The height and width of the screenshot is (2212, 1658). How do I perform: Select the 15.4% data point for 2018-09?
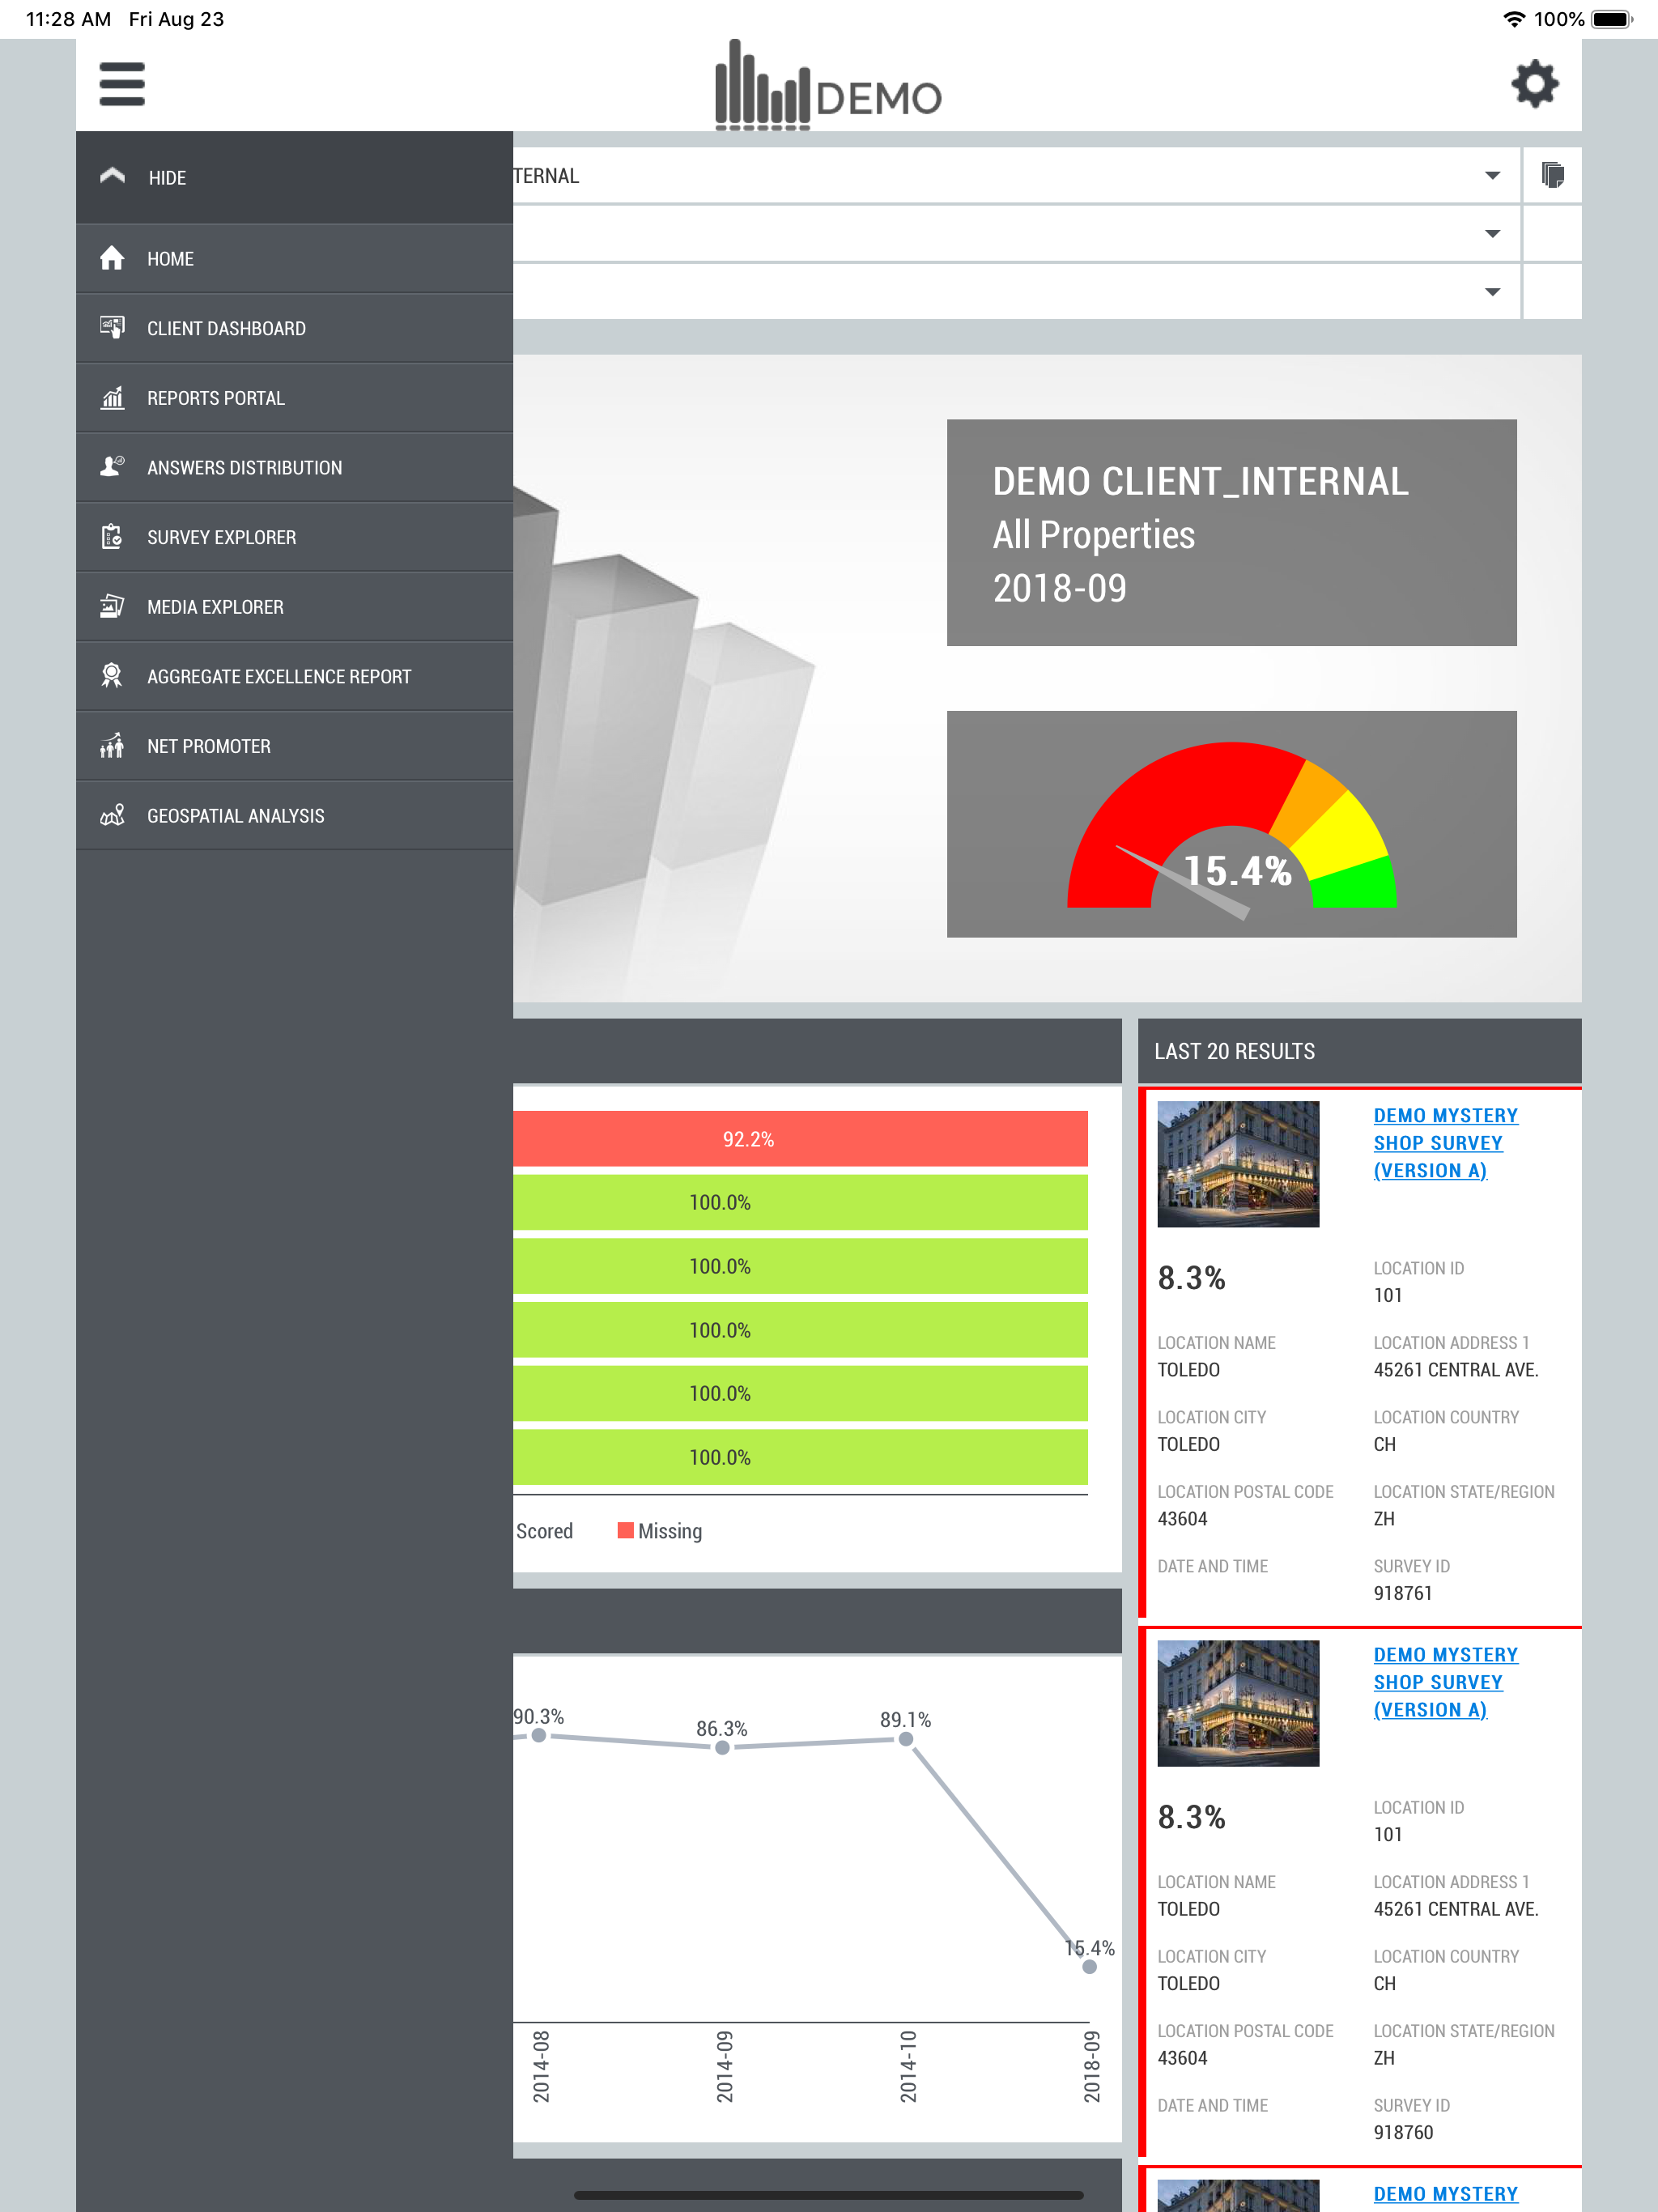tap(1090, 1967)
